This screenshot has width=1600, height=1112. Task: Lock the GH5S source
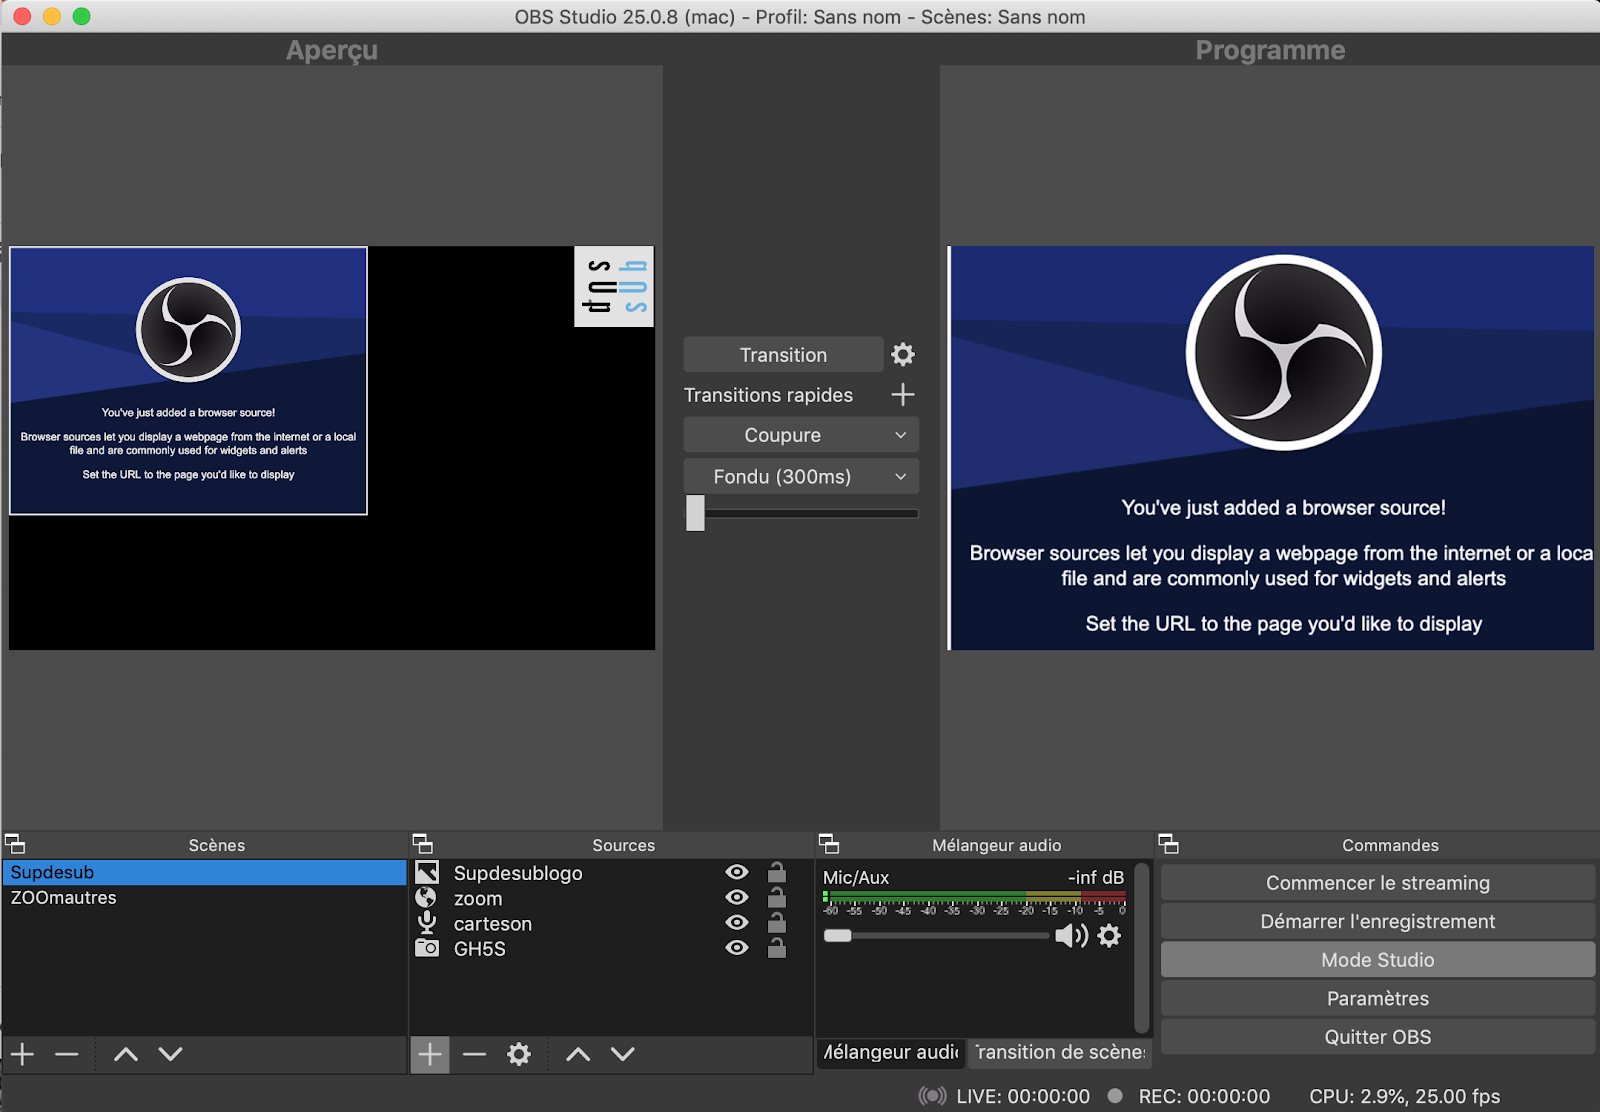(776, 948)
